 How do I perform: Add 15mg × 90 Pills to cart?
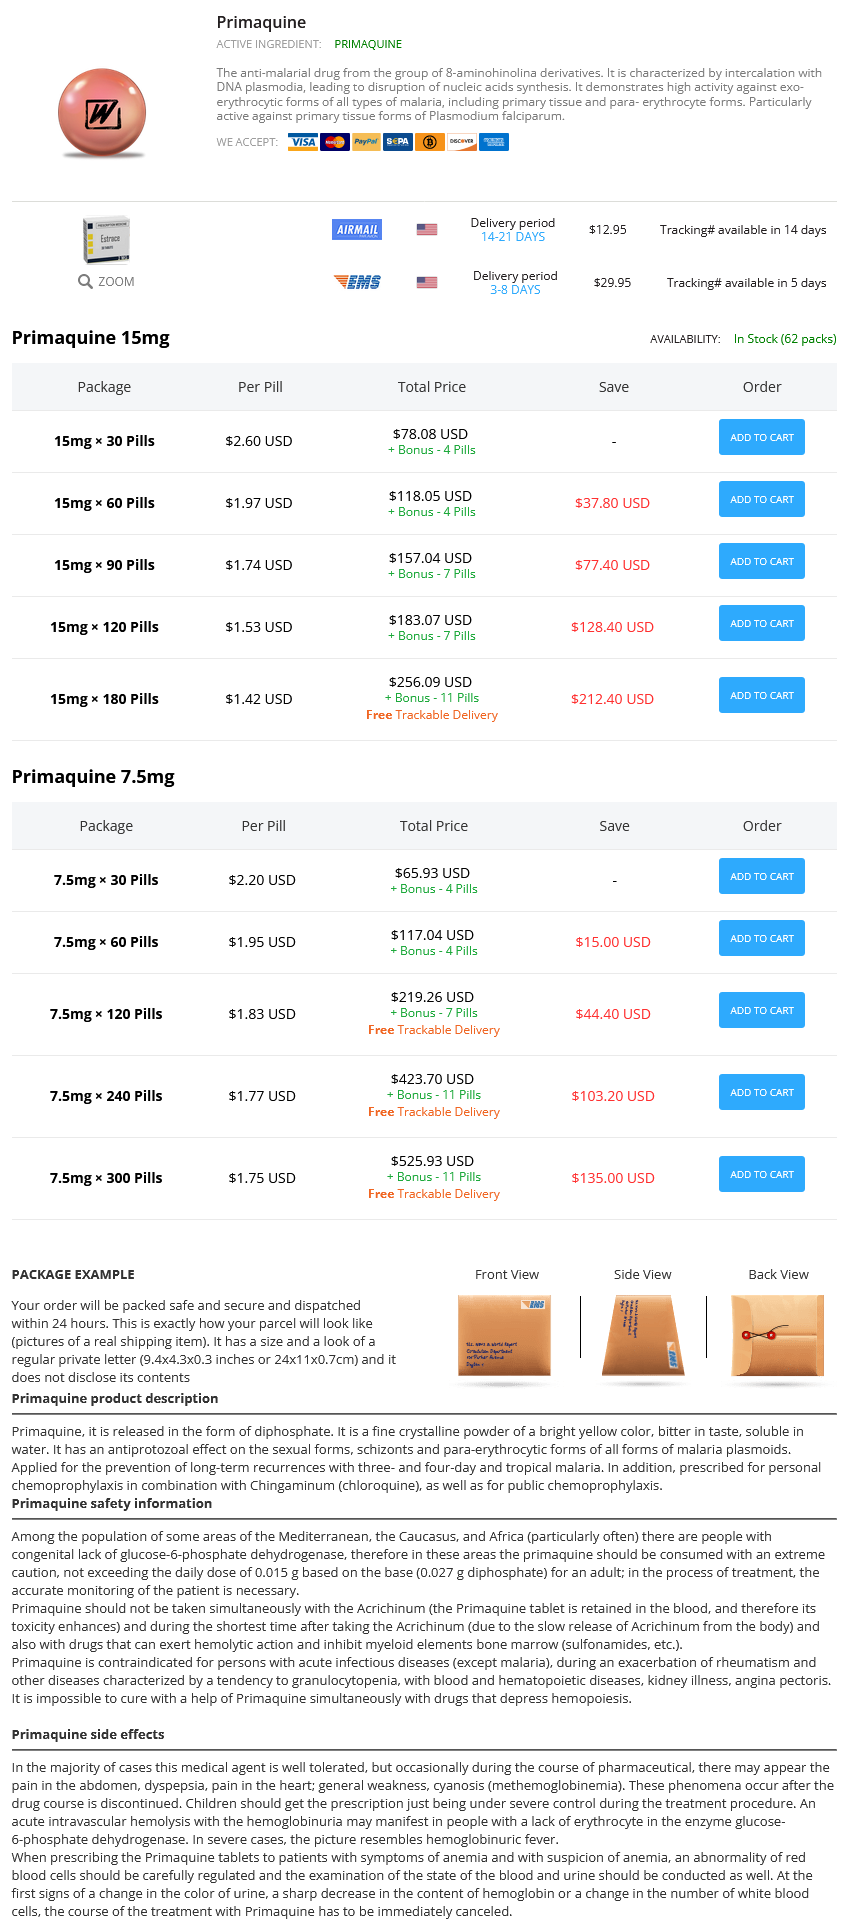[761, 561]
